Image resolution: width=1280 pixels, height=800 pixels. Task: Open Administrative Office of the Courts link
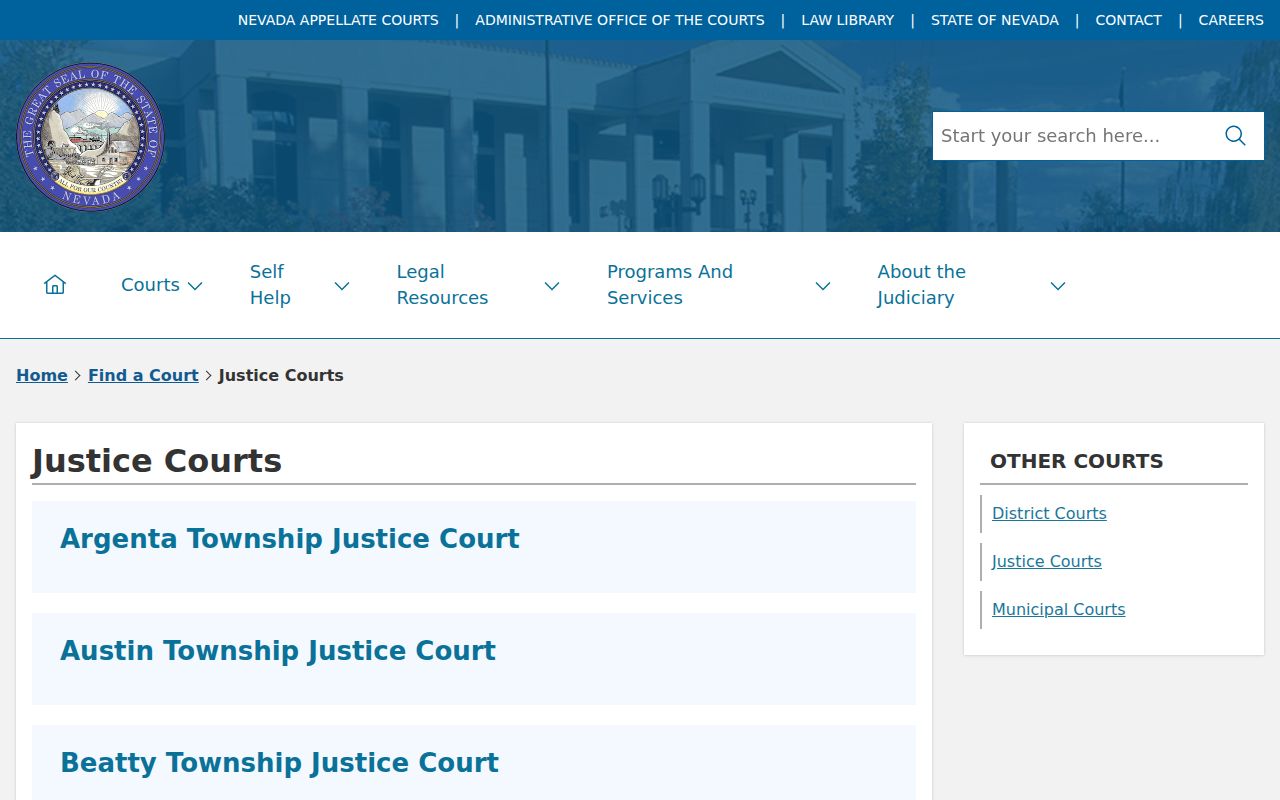[x=620, y=20]
